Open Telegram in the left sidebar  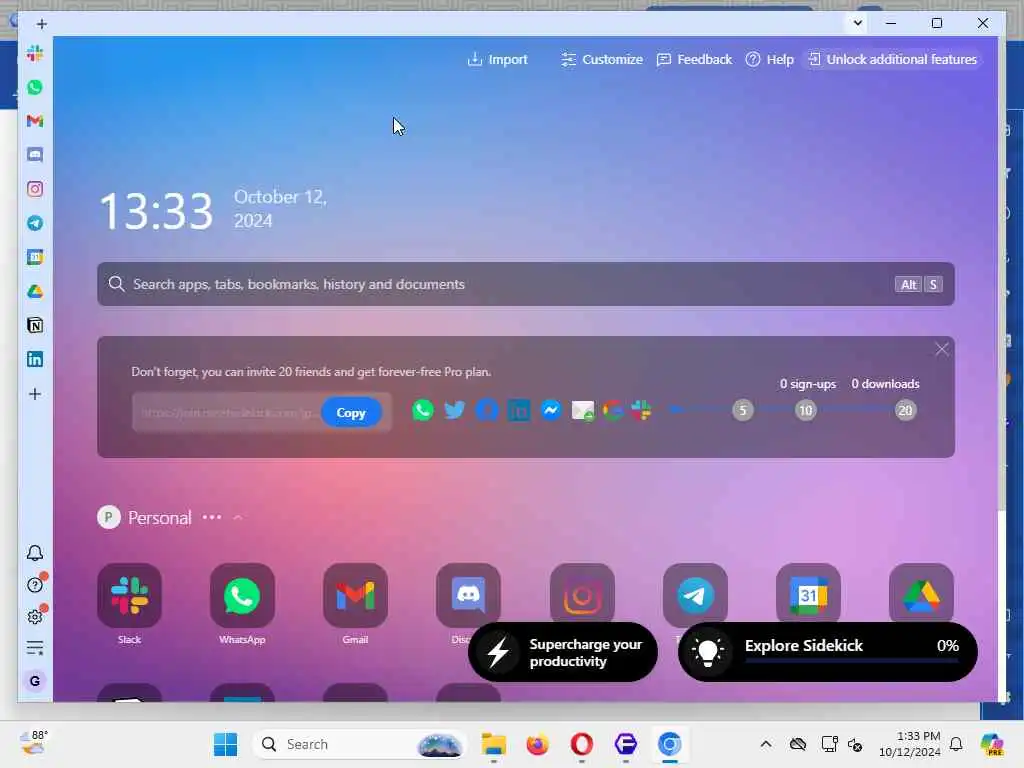pyautogui.click(x=35, y=223)
